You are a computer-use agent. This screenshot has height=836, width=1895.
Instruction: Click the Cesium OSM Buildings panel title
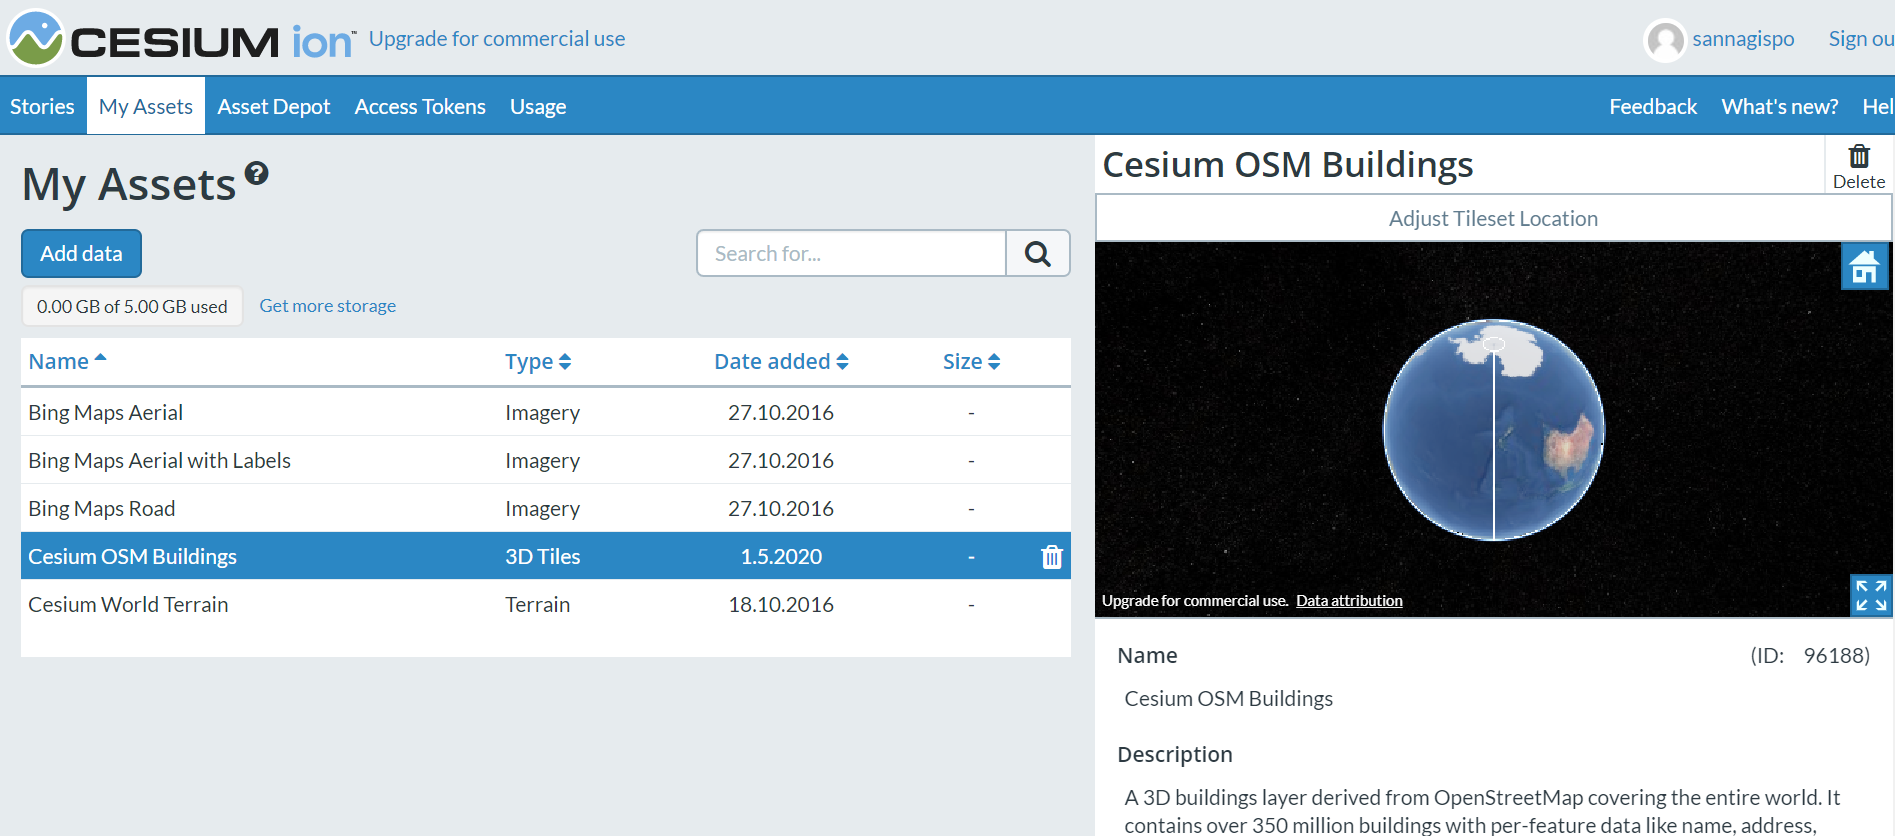[1288, 165]
